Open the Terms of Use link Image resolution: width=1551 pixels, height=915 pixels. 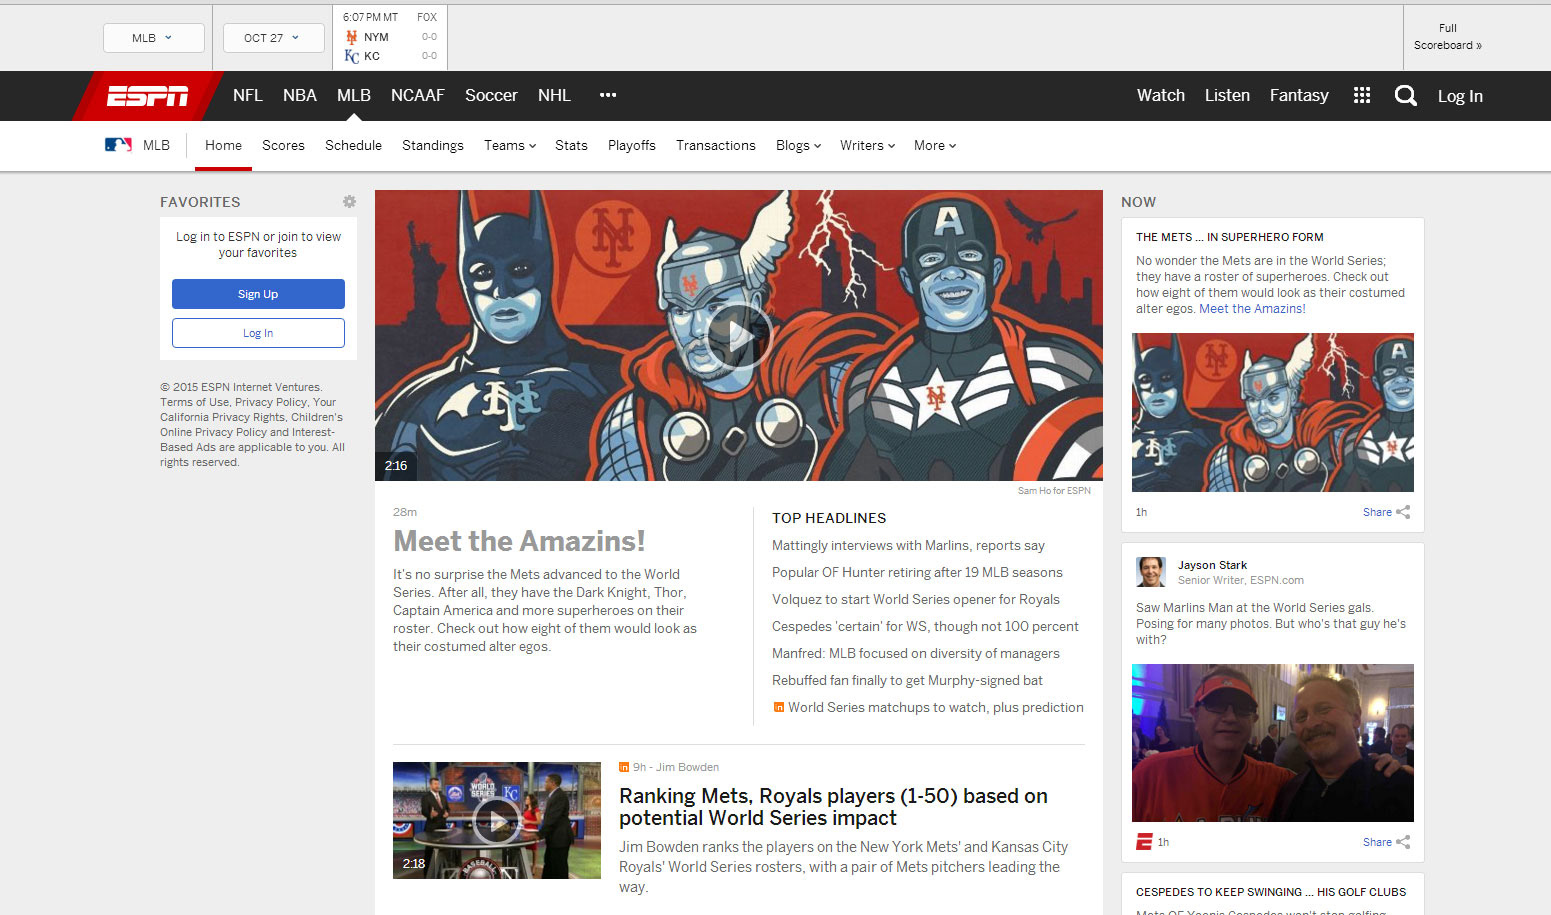pyautogui.click(x=194, y=402)
